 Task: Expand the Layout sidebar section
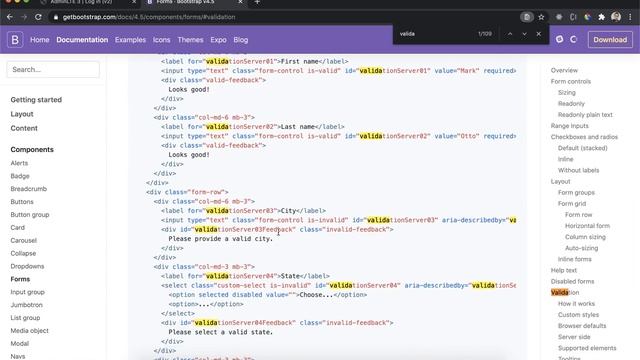22,114
